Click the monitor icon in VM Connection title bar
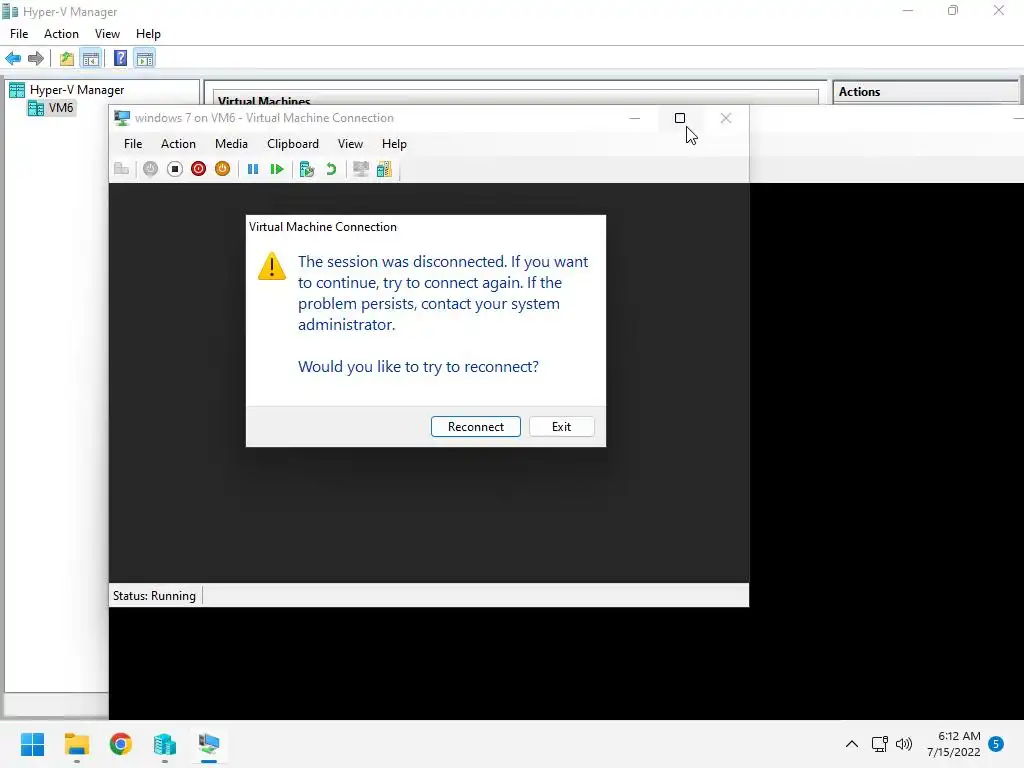1024x768 pixels. click(x=122, y=118)
